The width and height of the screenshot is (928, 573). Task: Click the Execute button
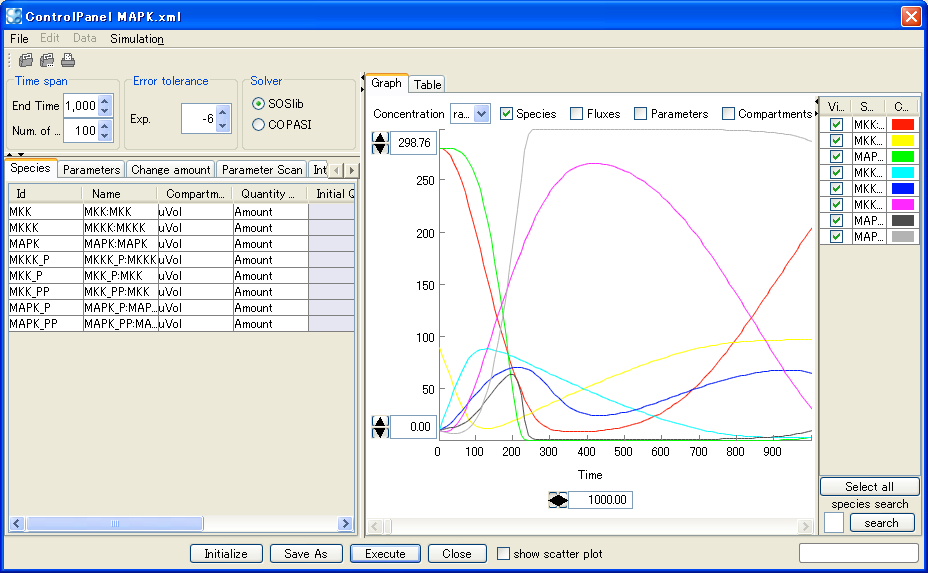385,554
